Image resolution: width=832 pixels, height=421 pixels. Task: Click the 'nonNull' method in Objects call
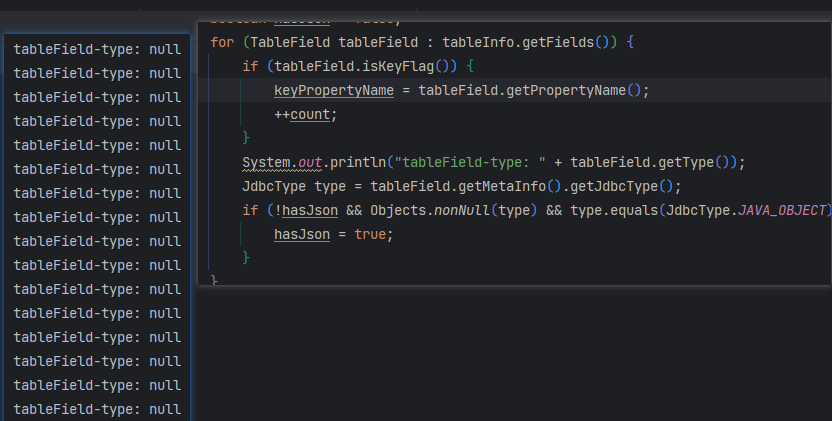[x=462, y=211]
